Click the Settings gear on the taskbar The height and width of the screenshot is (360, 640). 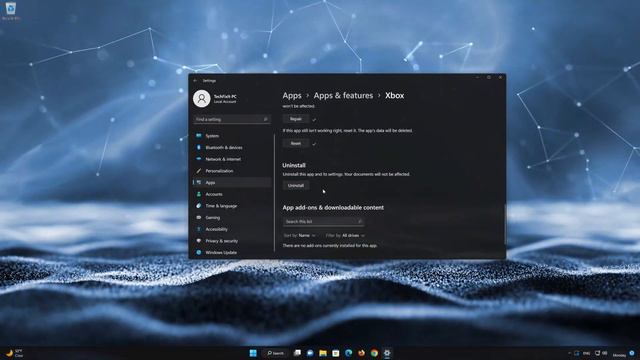(x=387, y=353)
